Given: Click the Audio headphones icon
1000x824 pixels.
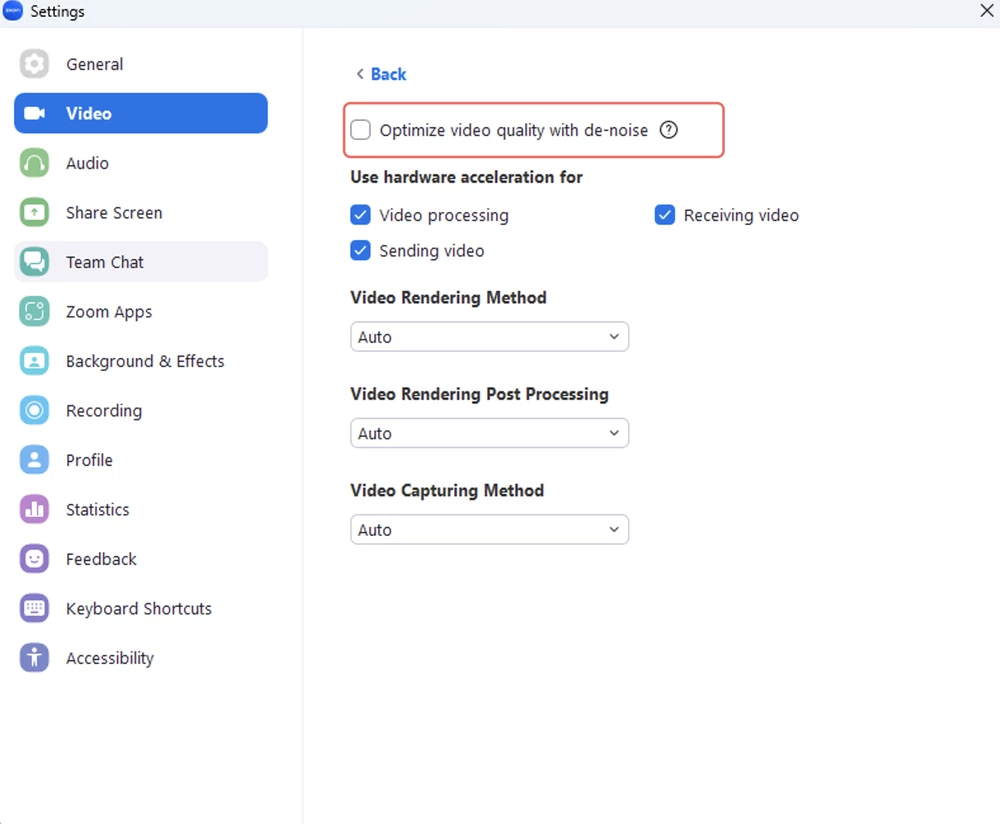Looking at the screenshot, I should tap(34, 163).
